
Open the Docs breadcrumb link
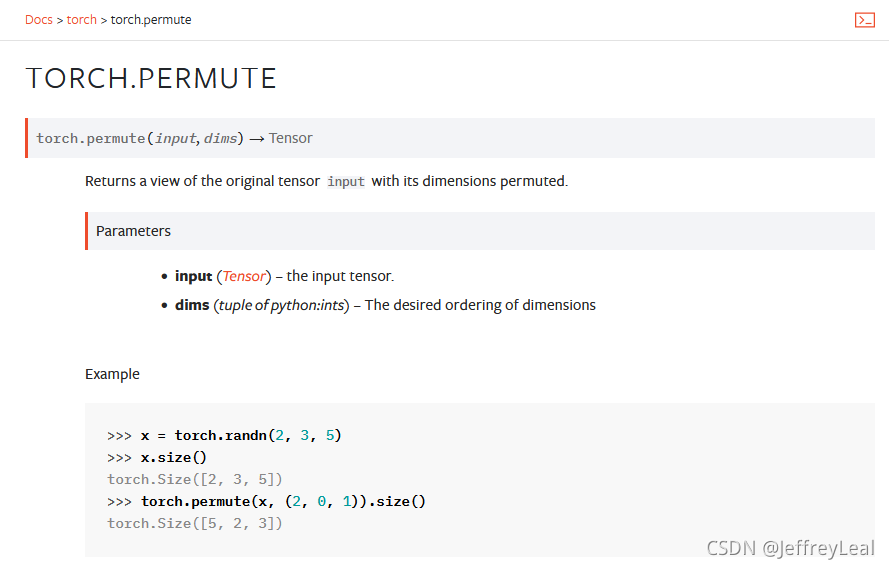[x=39, y=20]
